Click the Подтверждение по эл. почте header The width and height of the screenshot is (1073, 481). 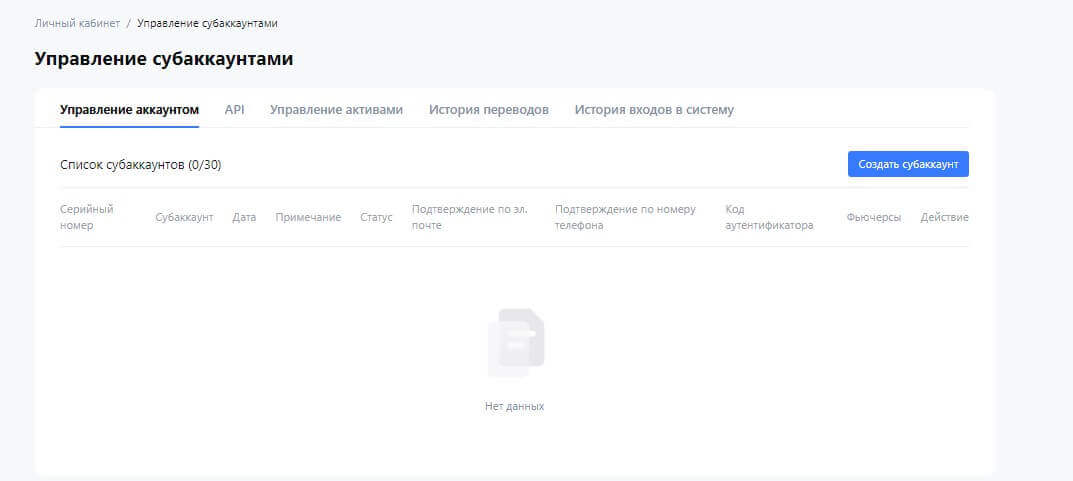[469, 217]
